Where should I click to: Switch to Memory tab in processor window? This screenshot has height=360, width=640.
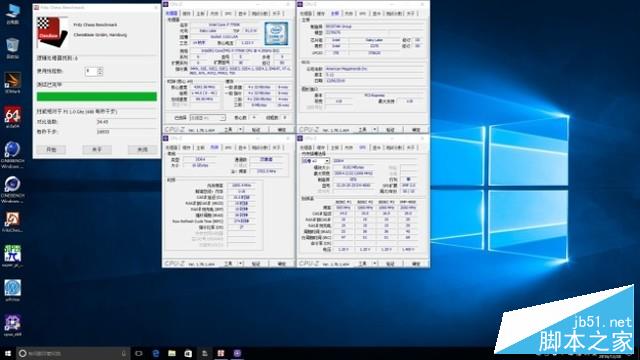pos(214,13)
